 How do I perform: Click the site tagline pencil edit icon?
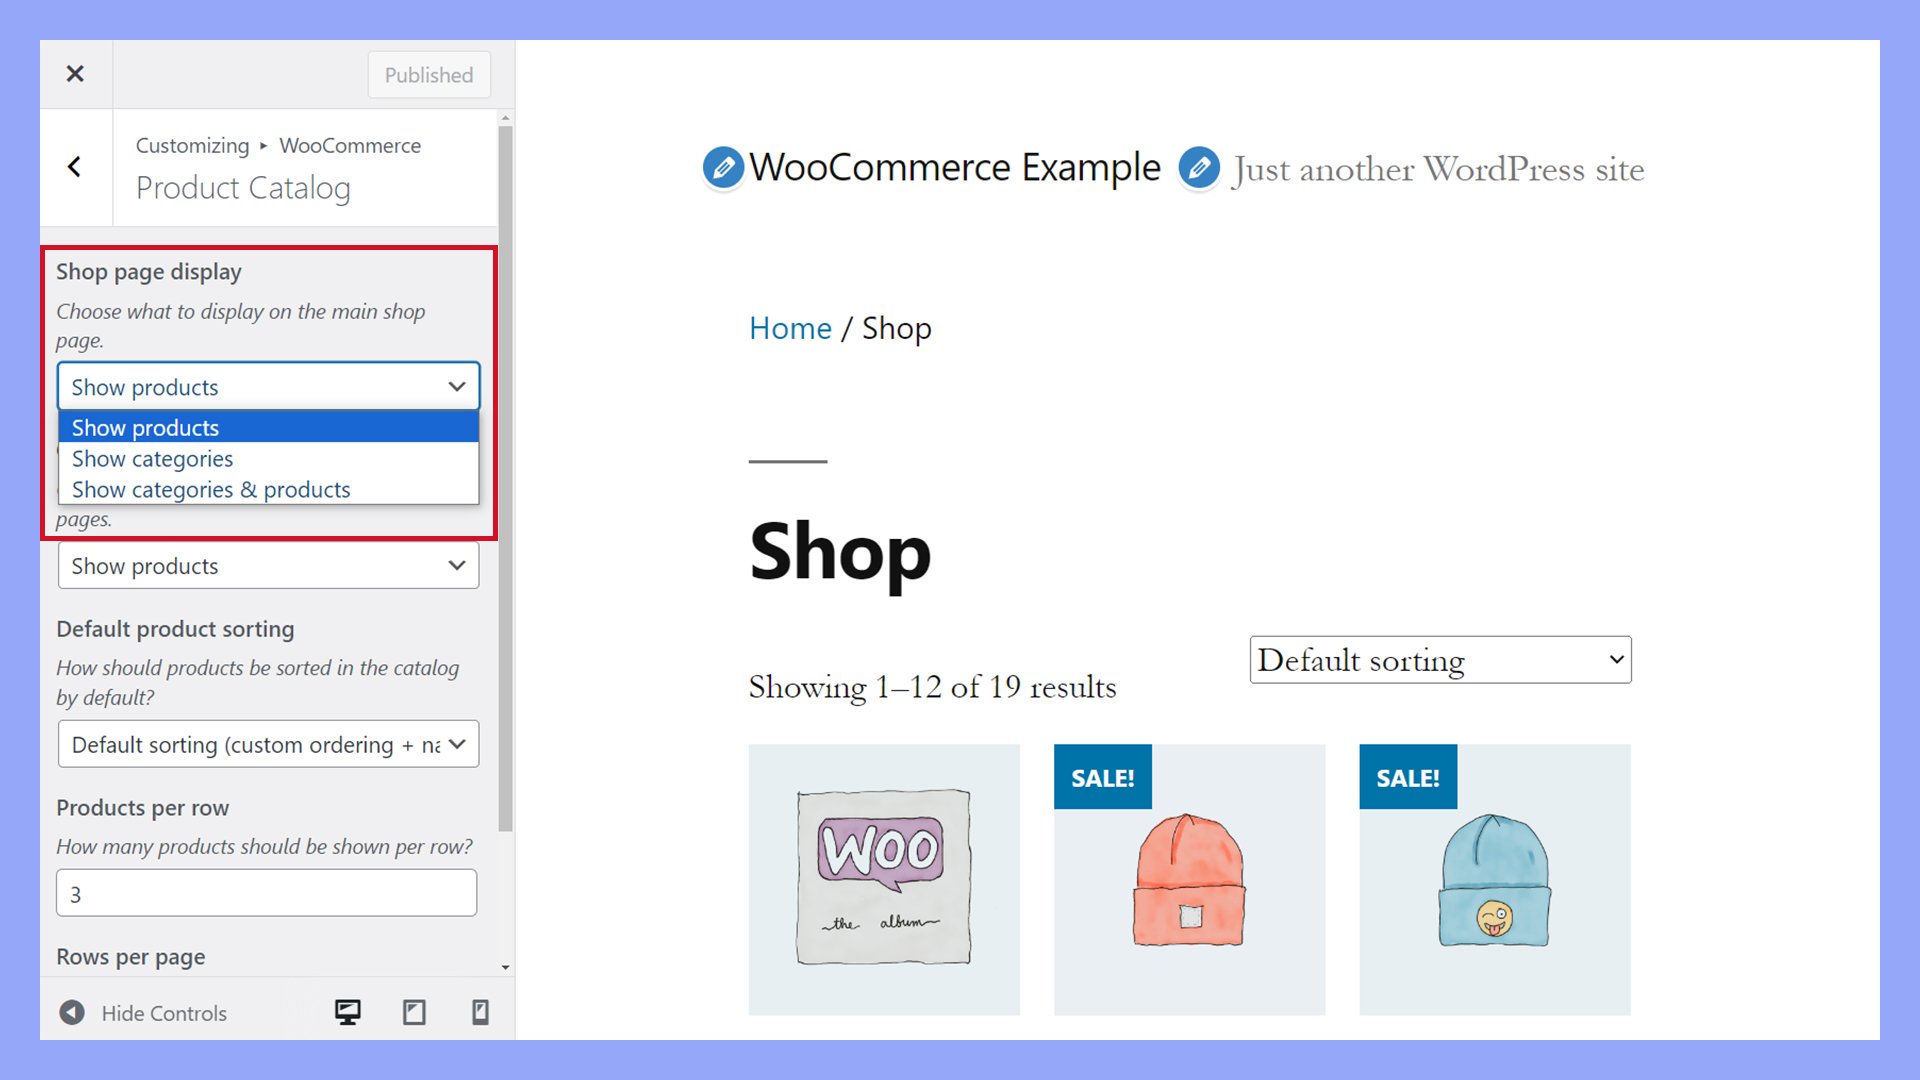pyautogui.click(x=1197, y=167)
